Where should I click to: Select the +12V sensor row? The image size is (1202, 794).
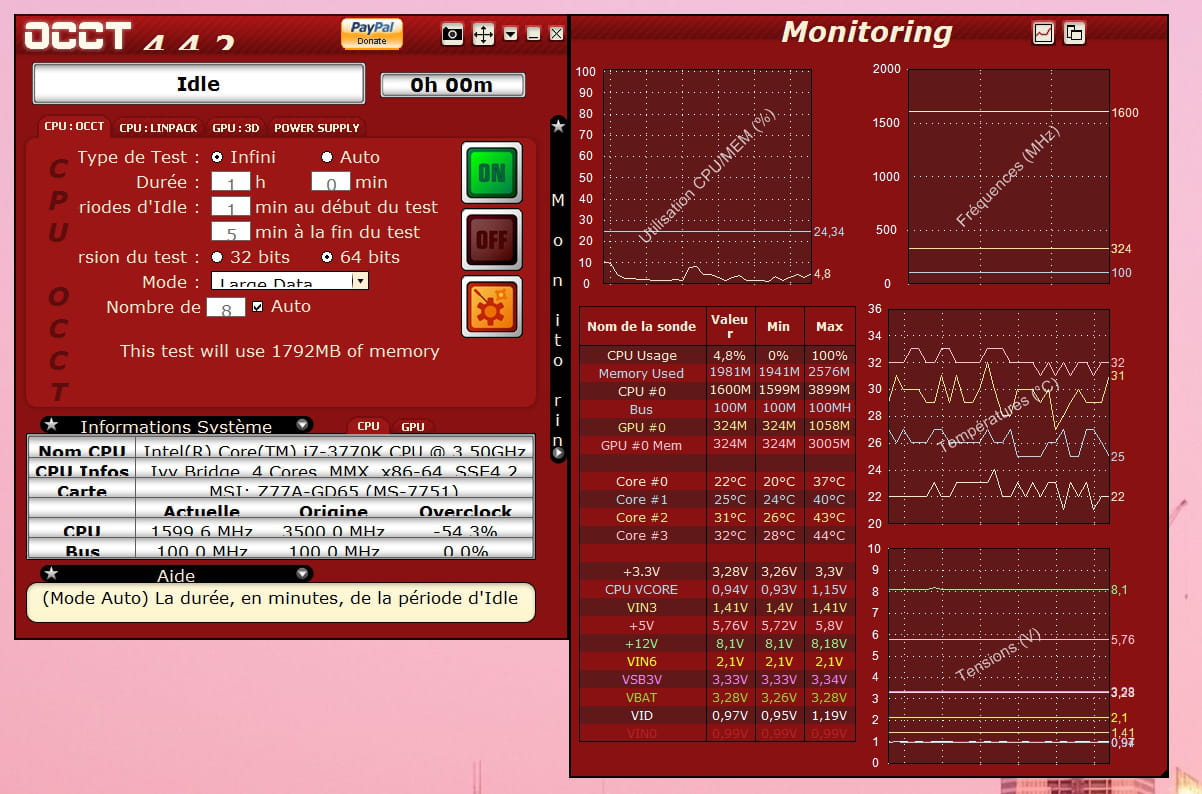(x=718, y=643)
